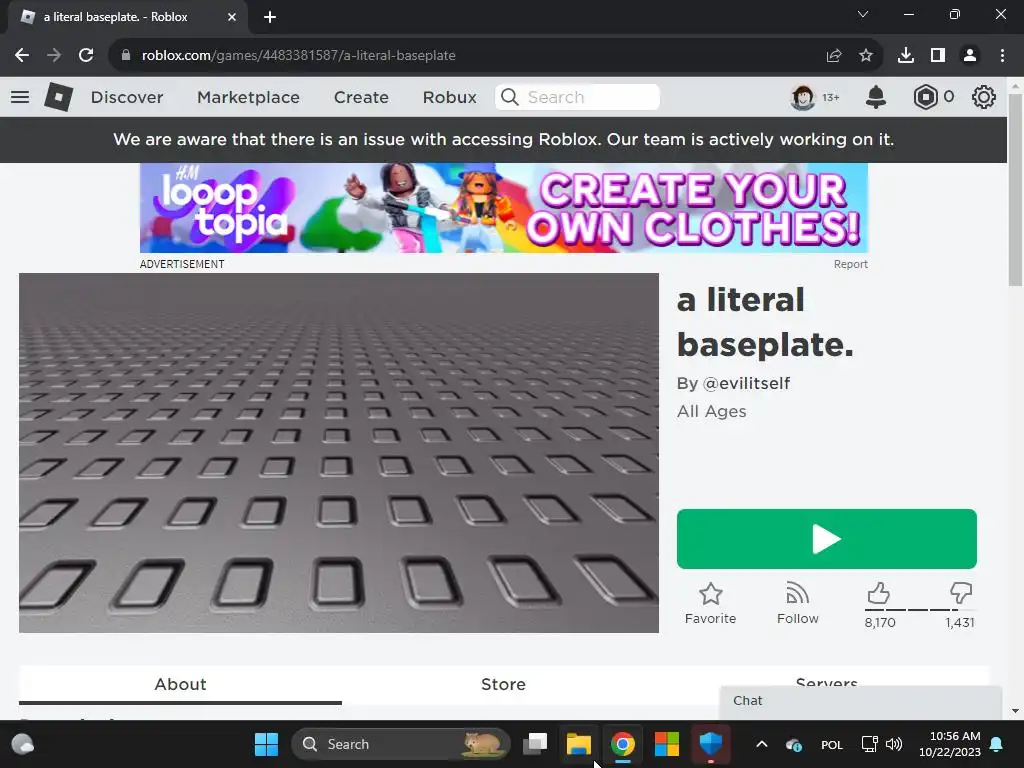Open Task View on the taskbar

click(x=535, y=744)
